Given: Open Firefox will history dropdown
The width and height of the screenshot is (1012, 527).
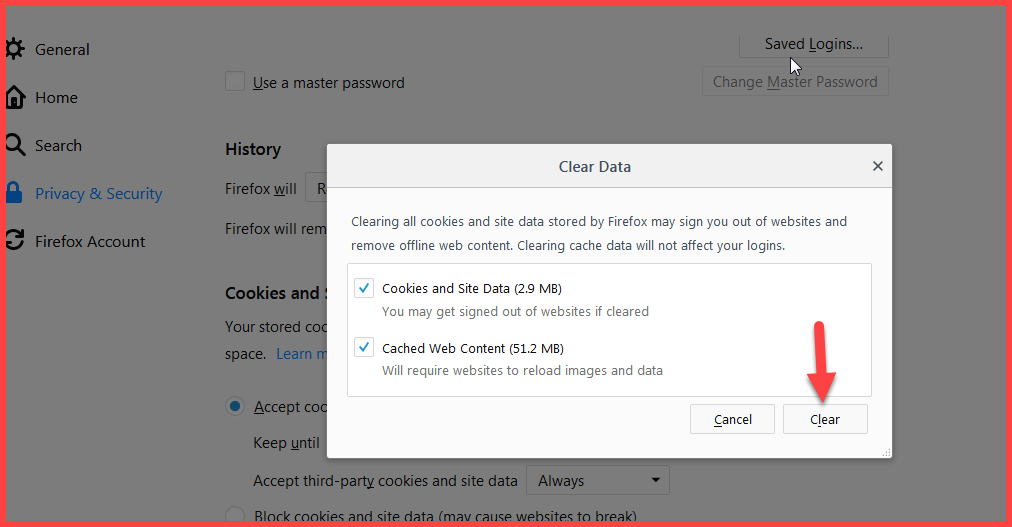Looking at the screenshot, I should [x=316, y=188].
